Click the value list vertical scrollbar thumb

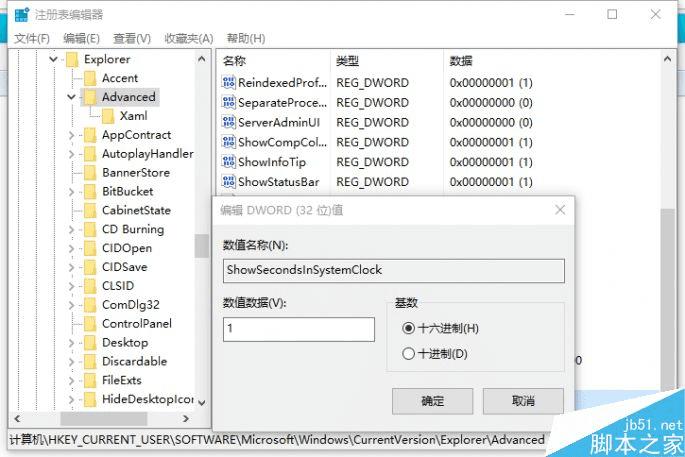(x=668, y=299)
